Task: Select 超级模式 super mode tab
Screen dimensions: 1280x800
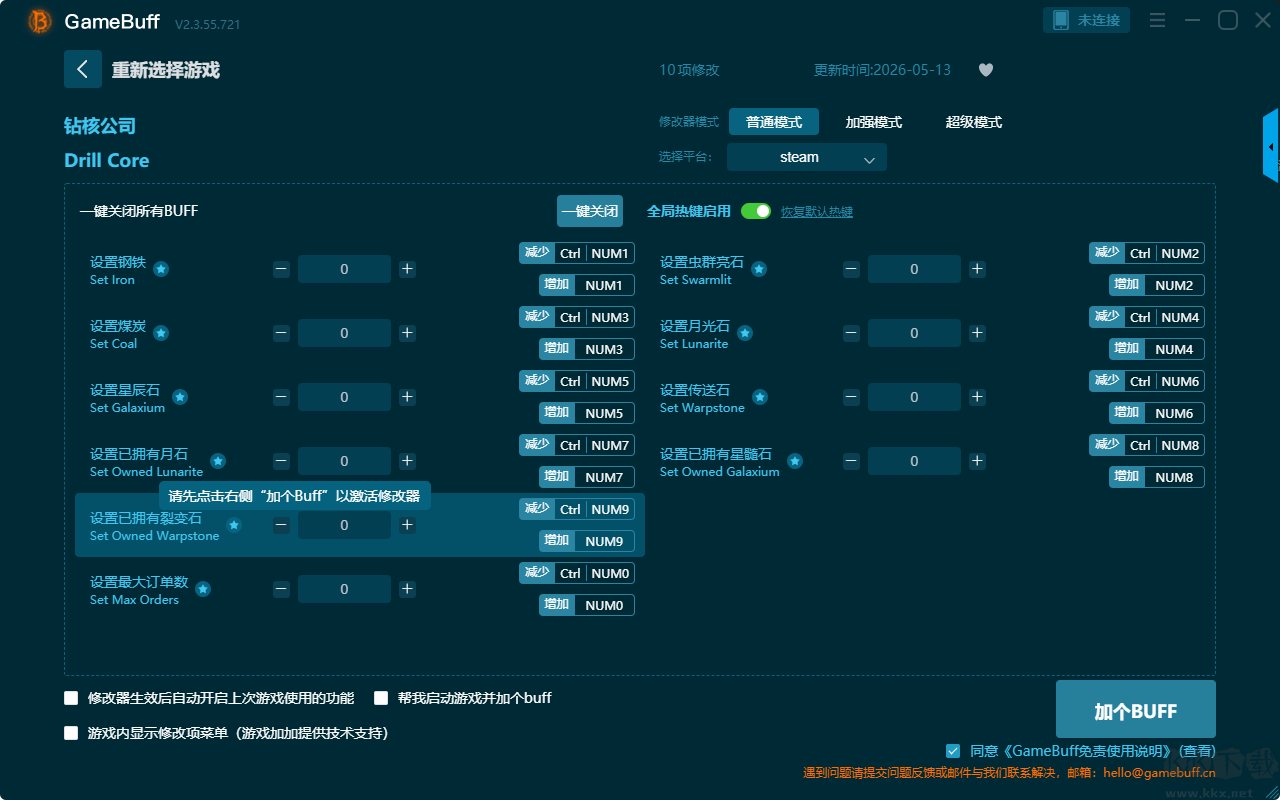Action: (974, 122)
